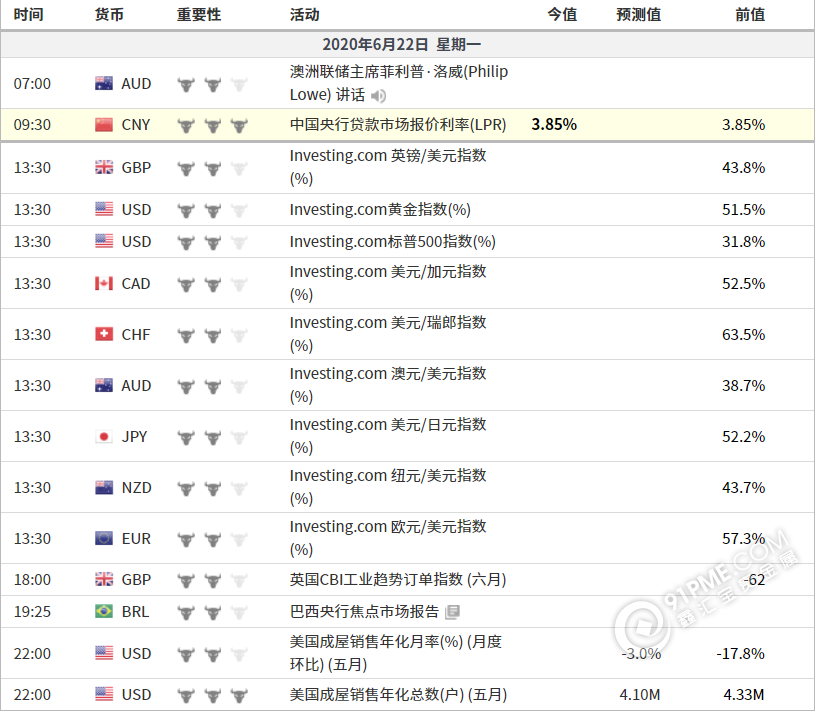The width and height of the screenshot is (816, 713).
Task: Open the 美国成屋销售年化总数(户) event
Action: (x=398, y=694)
